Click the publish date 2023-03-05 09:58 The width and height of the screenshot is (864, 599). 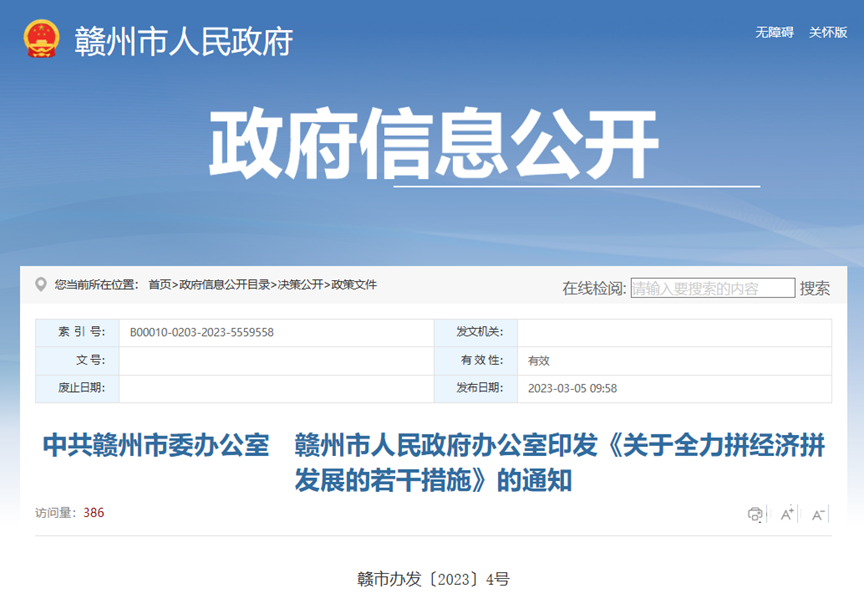point(572,388)
